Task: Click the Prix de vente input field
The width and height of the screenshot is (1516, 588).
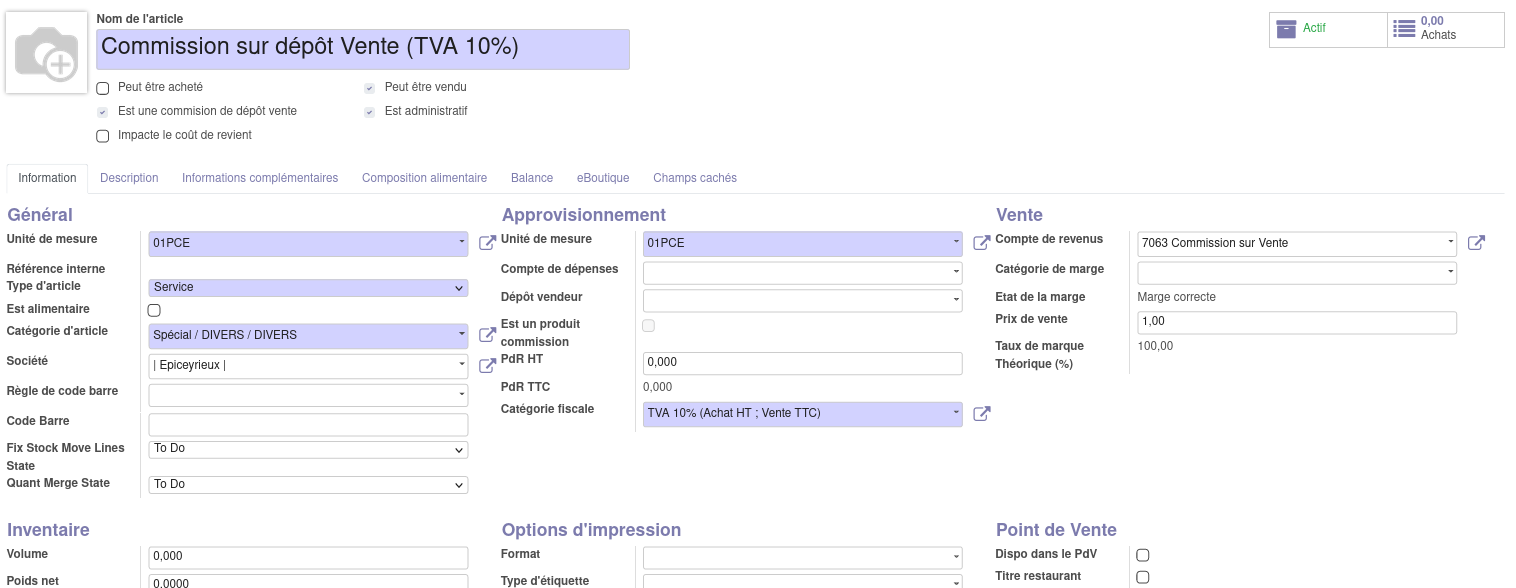Action: pos(1296,323)
